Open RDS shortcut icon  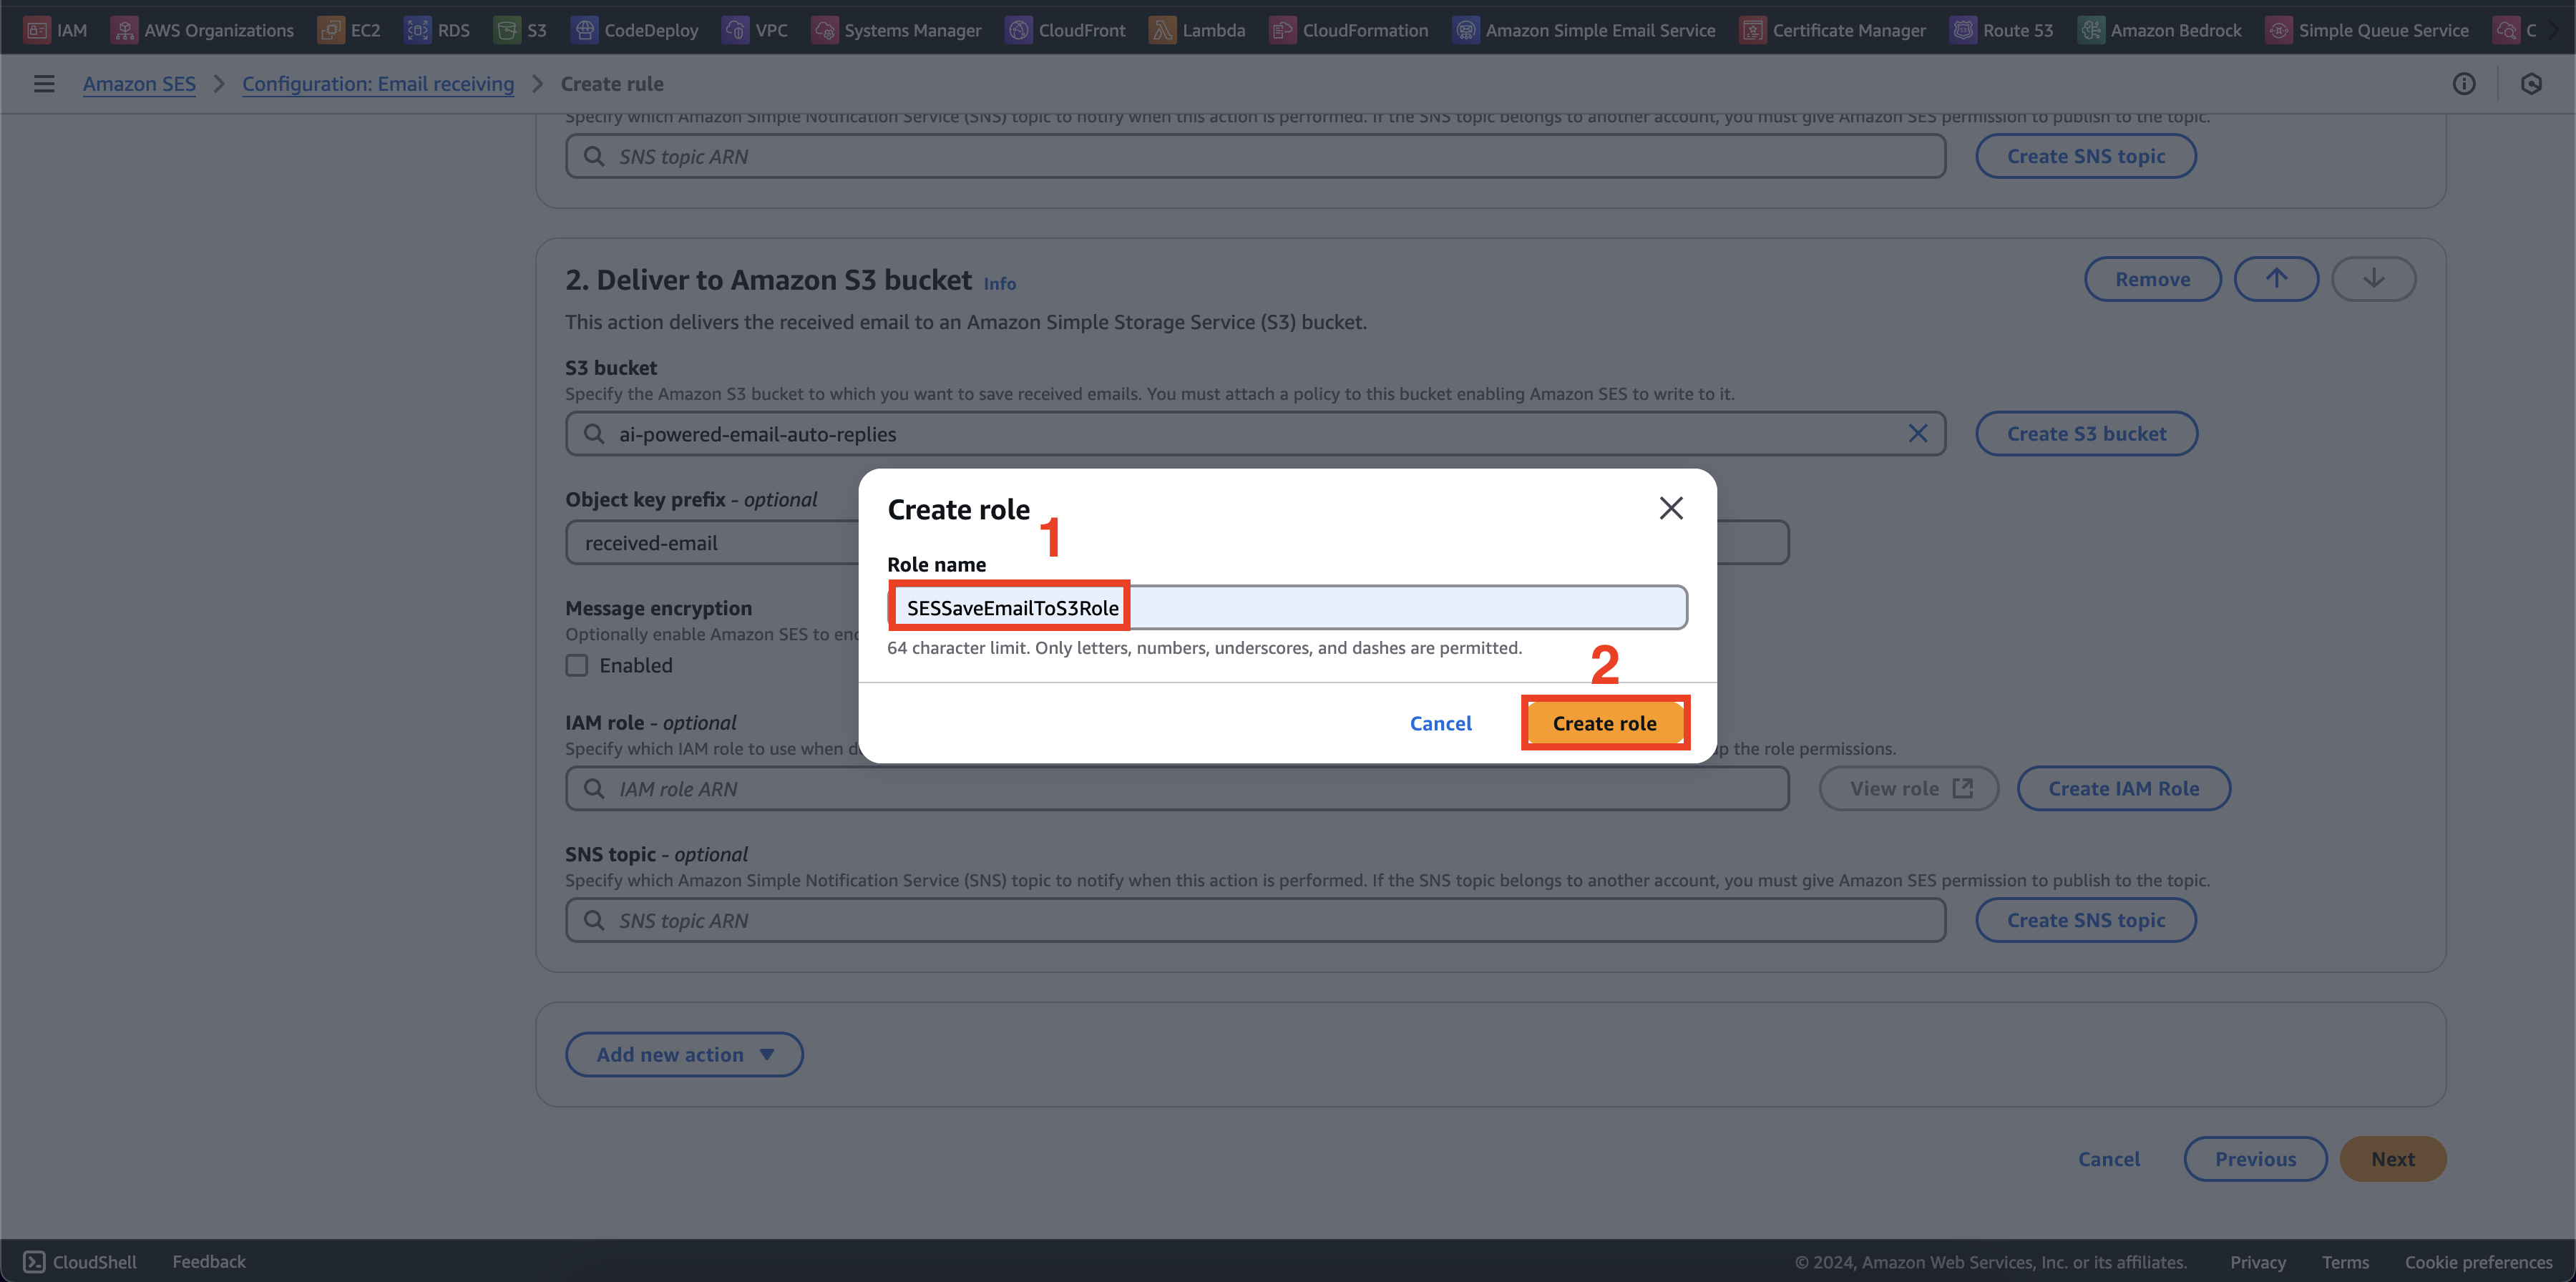[x=418, y=30]
